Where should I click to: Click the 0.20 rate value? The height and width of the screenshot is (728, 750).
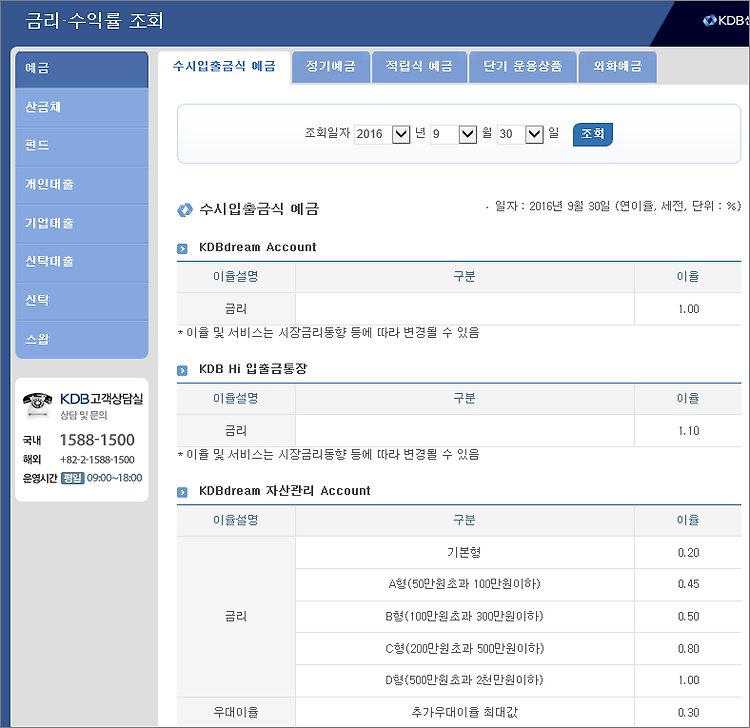[688, 553]
